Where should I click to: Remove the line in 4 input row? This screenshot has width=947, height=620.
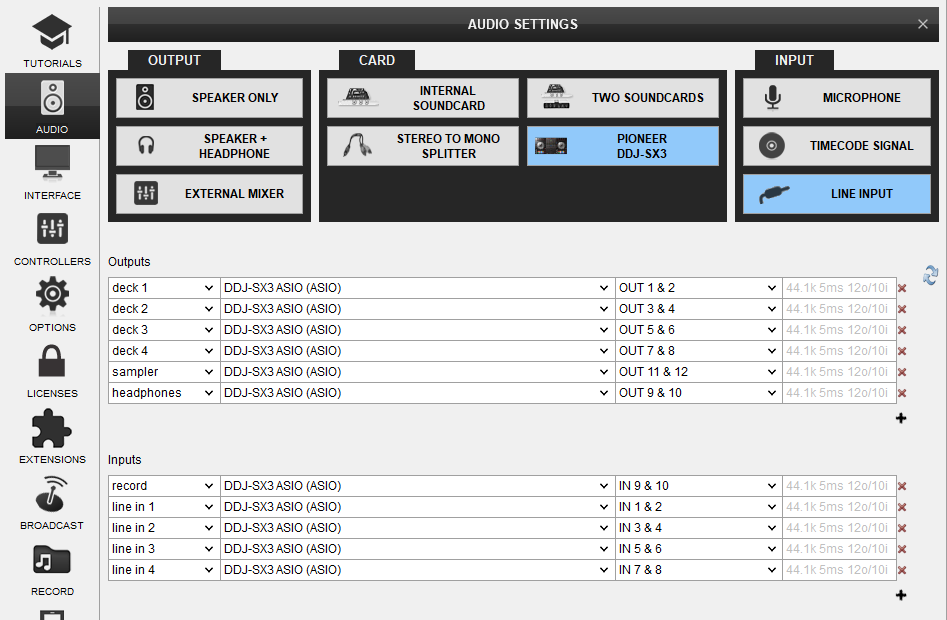[x=902, y=570]
